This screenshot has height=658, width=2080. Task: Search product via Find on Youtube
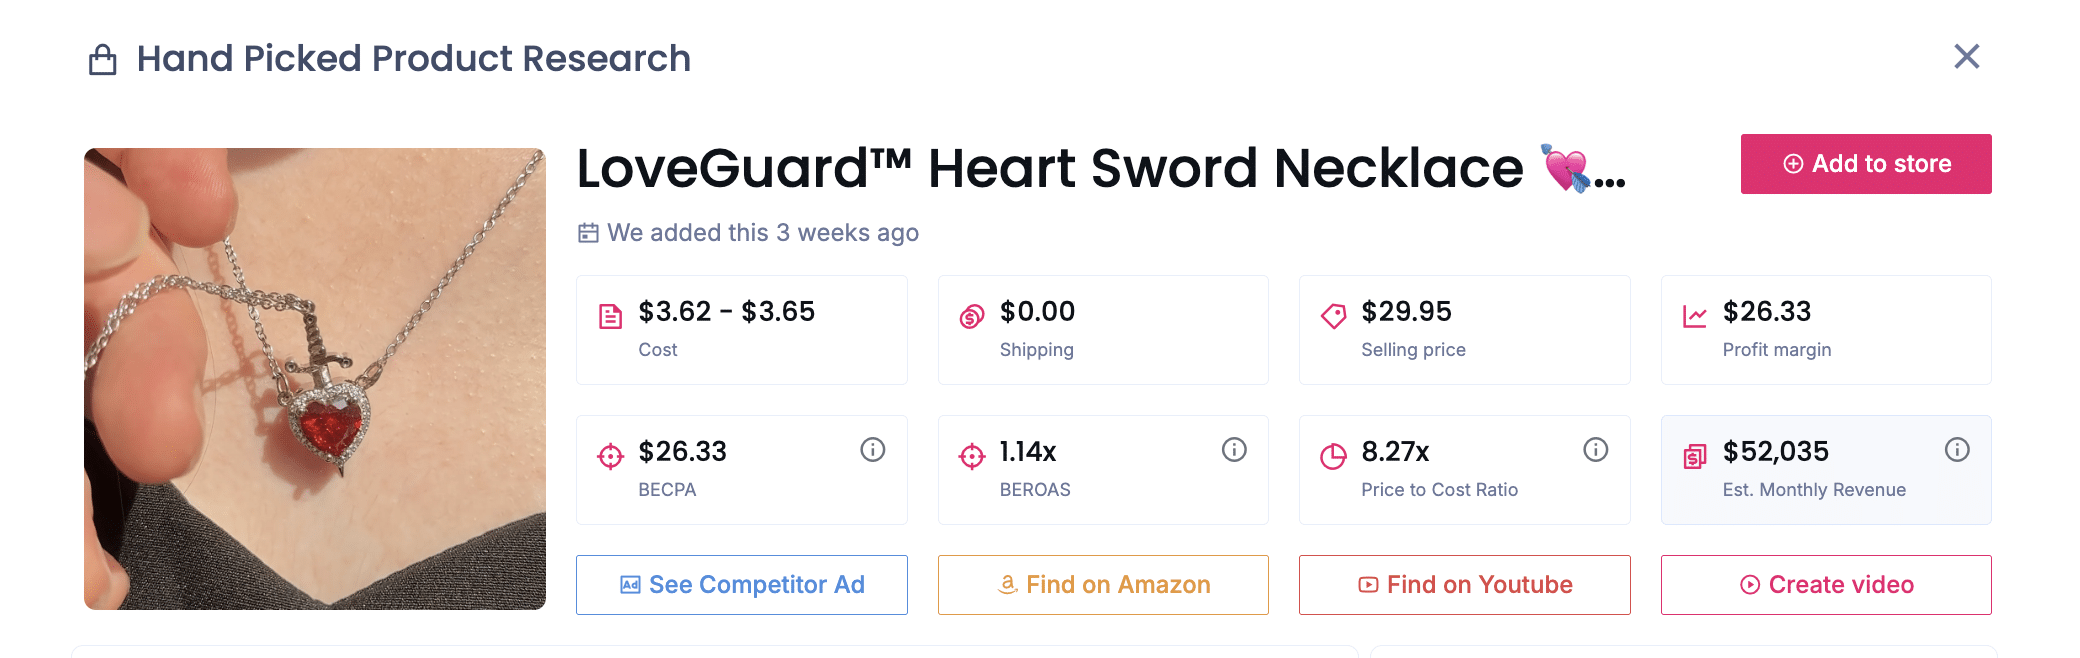point(1464,585)
